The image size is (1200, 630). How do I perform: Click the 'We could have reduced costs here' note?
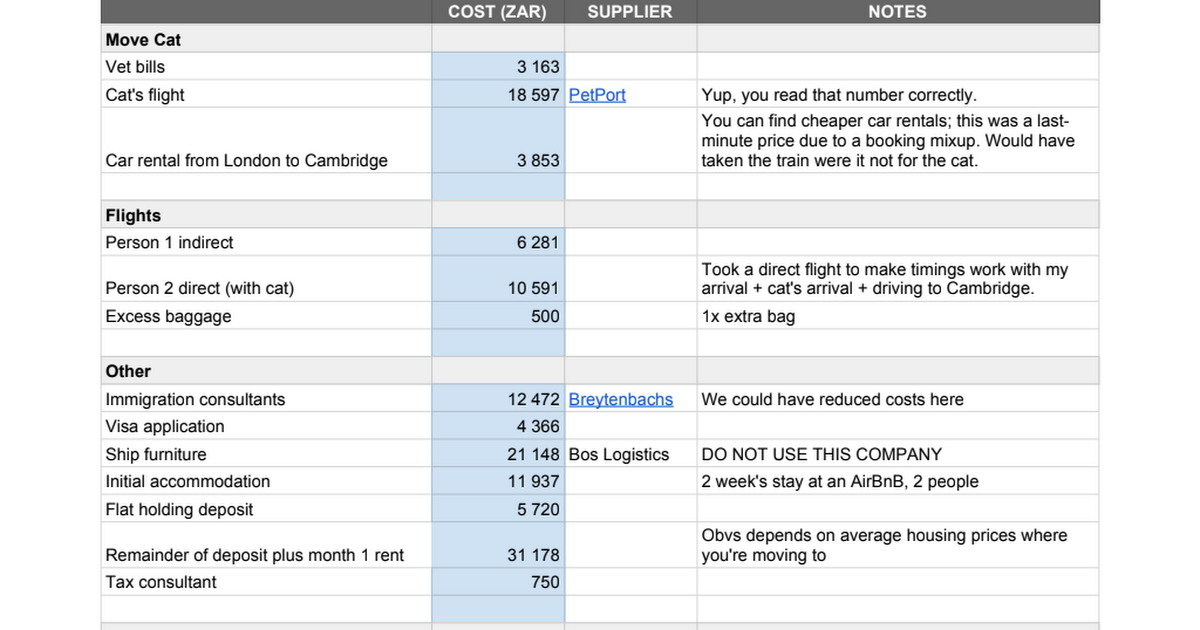point(833,399)
